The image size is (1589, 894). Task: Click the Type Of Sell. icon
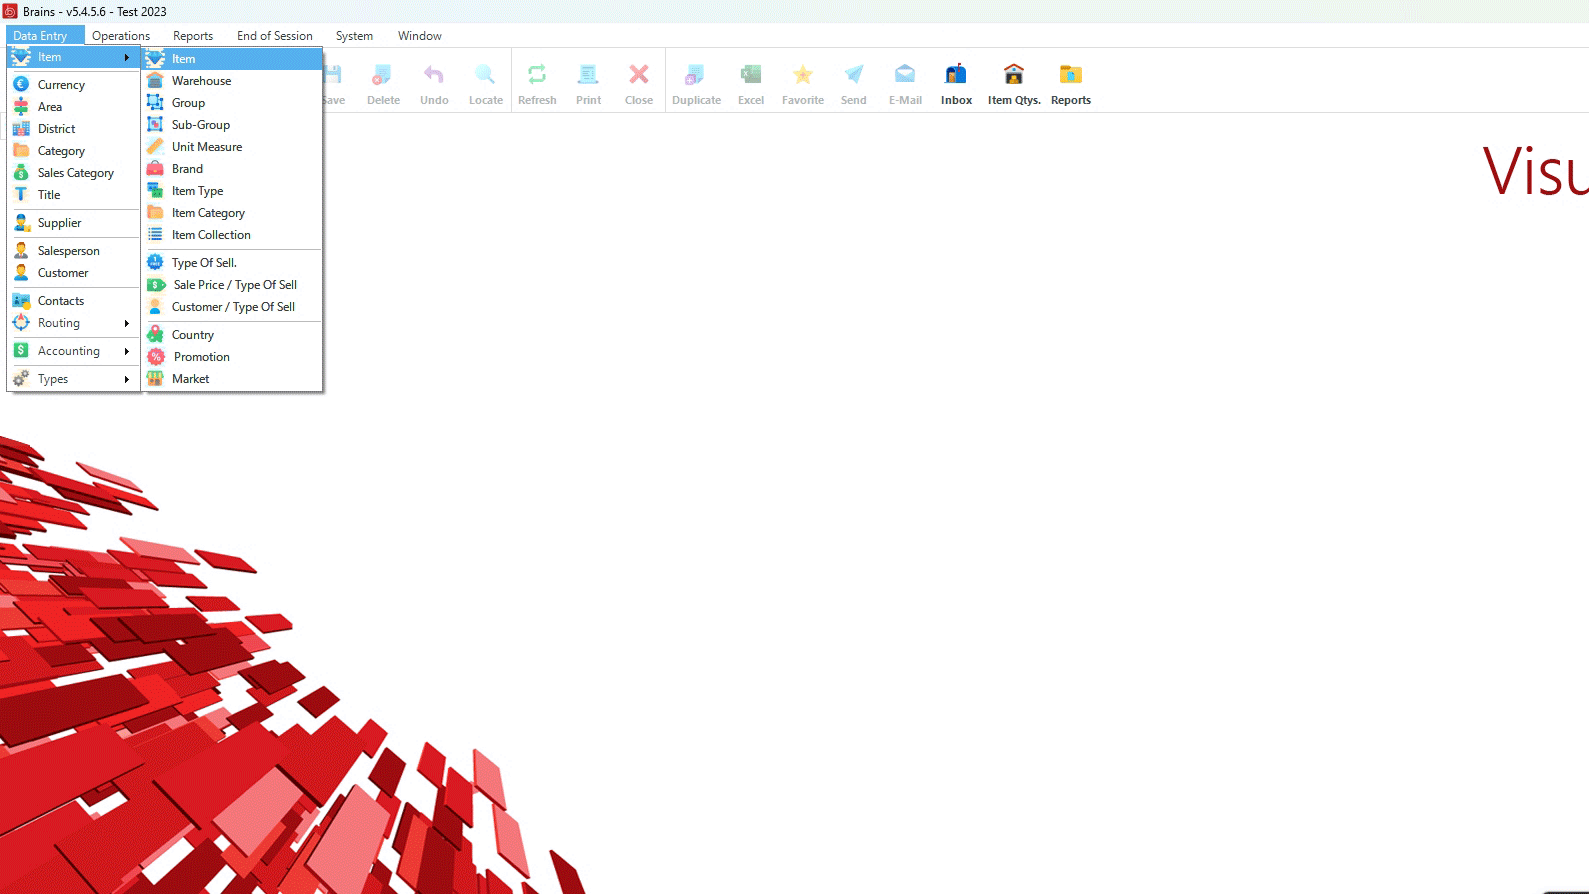(155, 263)
